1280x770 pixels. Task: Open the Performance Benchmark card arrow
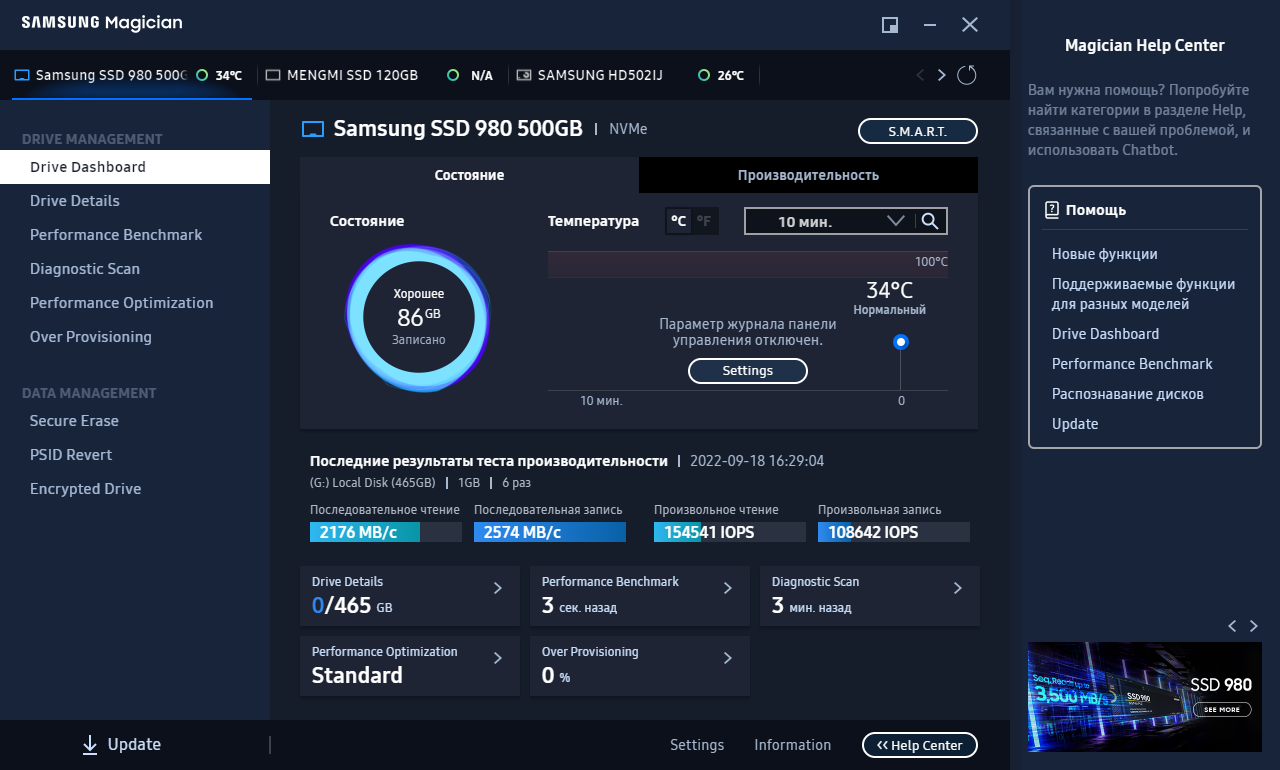coord(728,588)
